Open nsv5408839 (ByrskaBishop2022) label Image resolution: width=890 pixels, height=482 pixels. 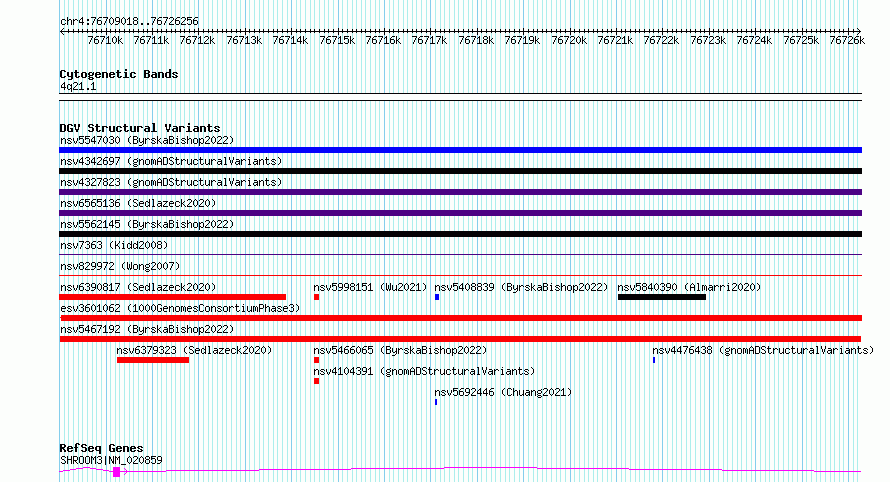521,287
